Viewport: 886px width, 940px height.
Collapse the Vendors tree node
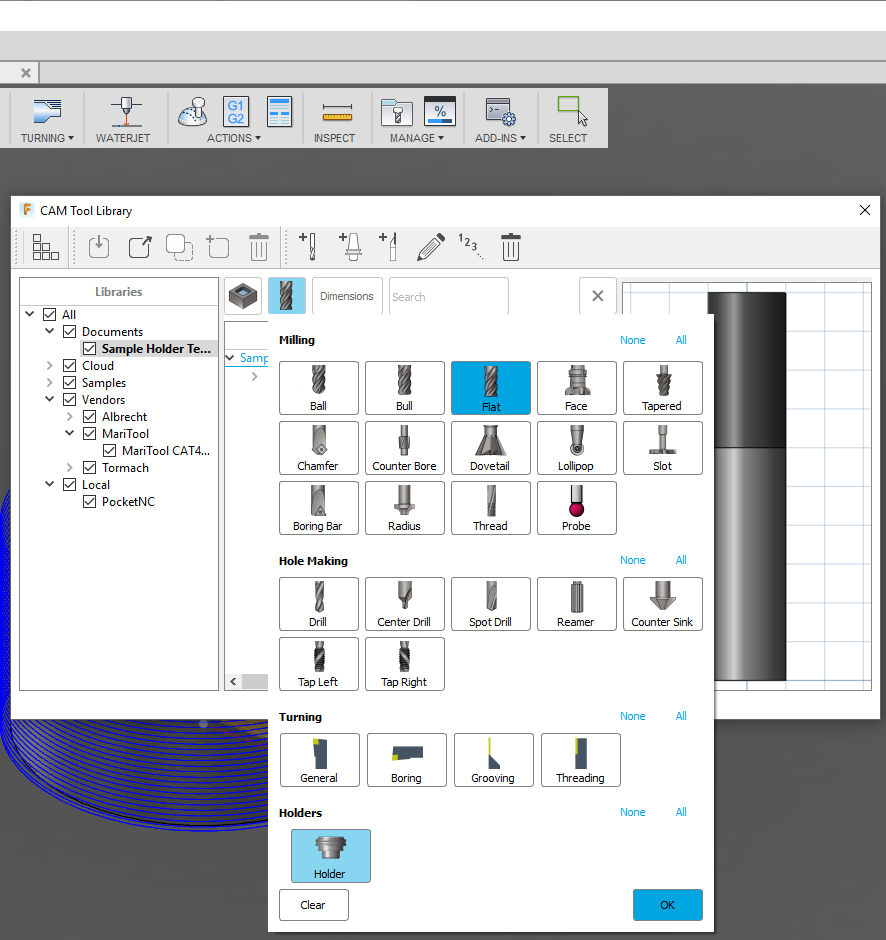point(50,399)
